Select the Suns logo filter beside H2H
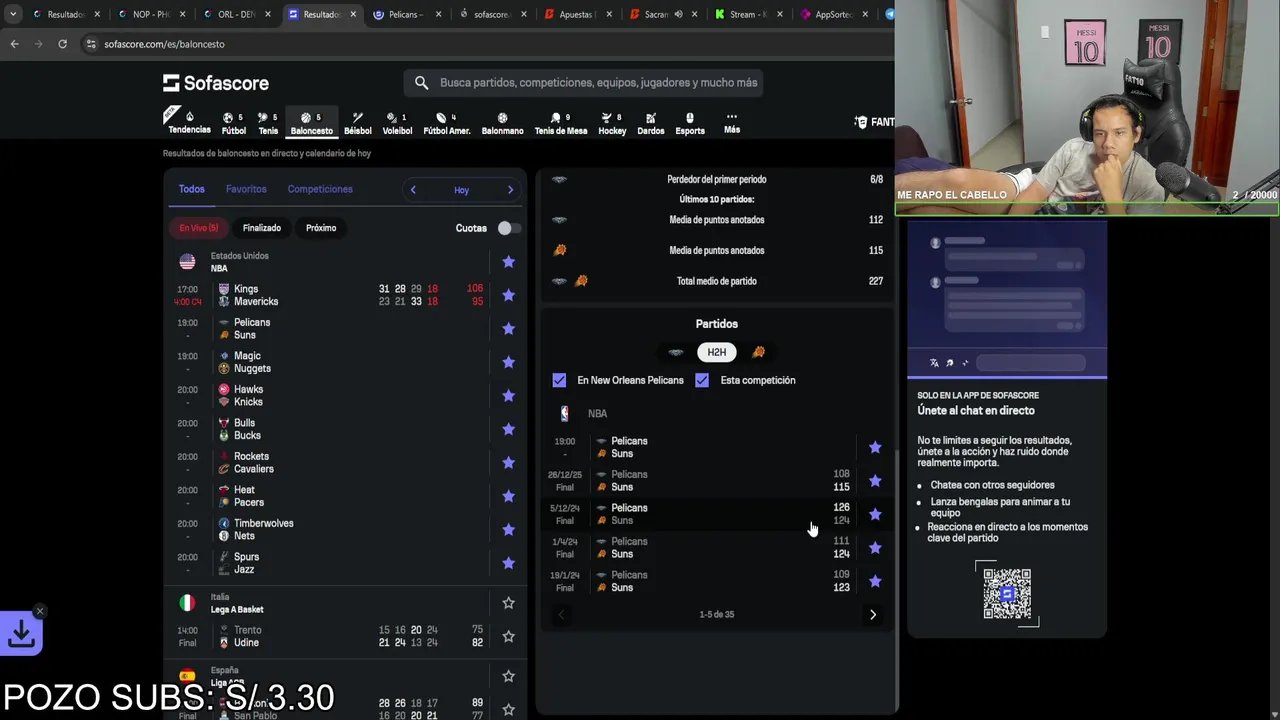The height and width of the screenshot is (720, 1280). click(x=758, y=352)
